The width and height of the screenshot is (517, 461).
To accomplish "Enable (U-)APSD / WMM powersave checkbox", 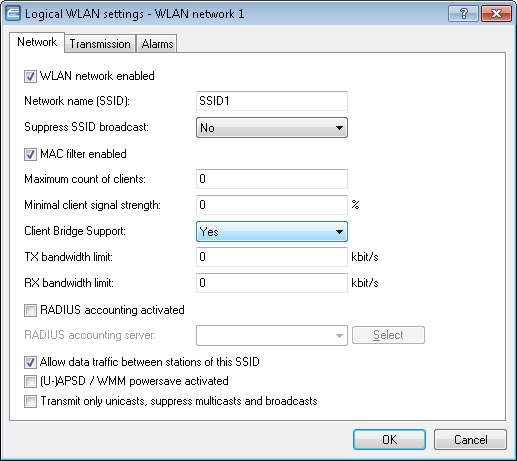I will (30, 381).
